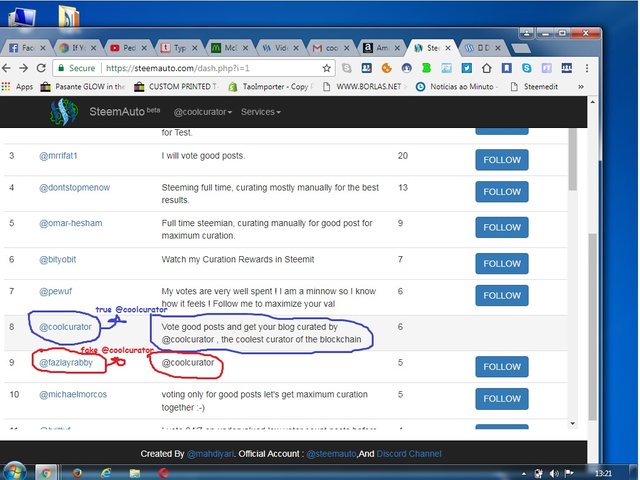Viewport: 640px width, 480px height.
Task: Bookmark this page with the star icon
Action: 326,68
